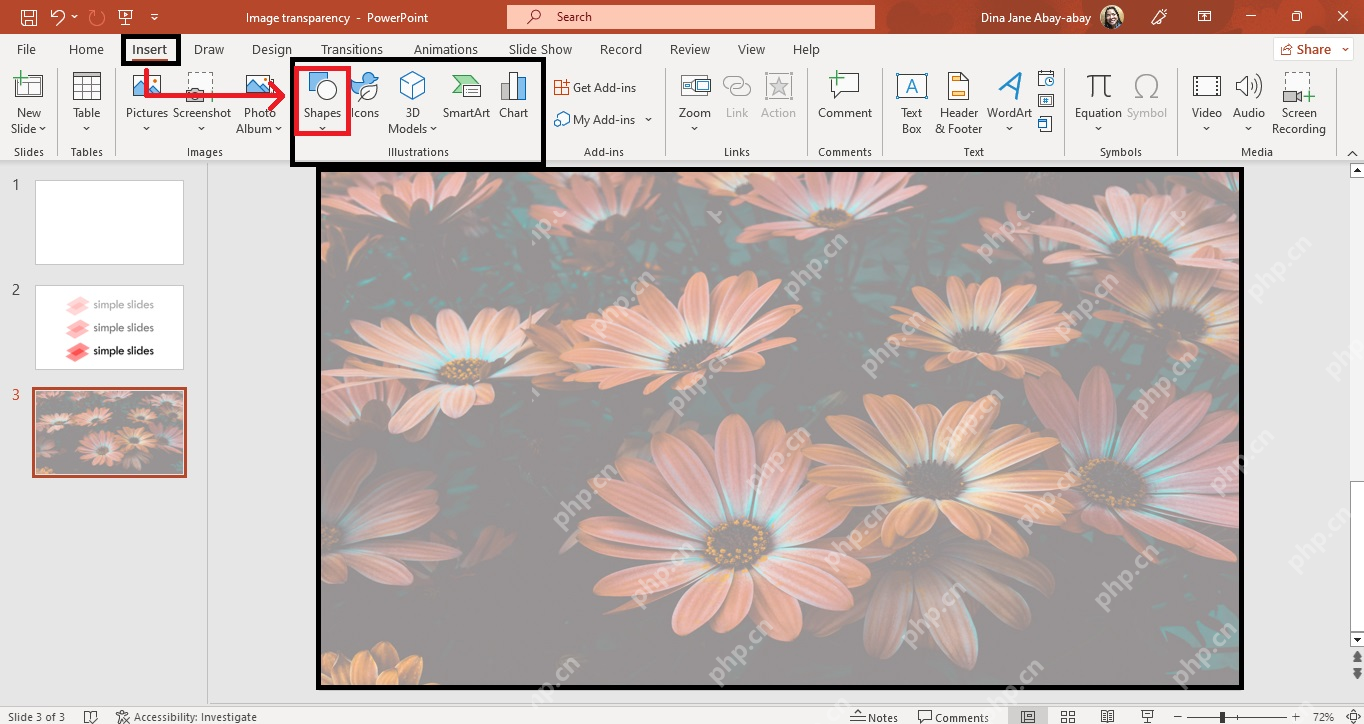1364x724 pixels.
Task: Open the My Add-ins dropdown arrow
Action: click(x=648, y=120)
